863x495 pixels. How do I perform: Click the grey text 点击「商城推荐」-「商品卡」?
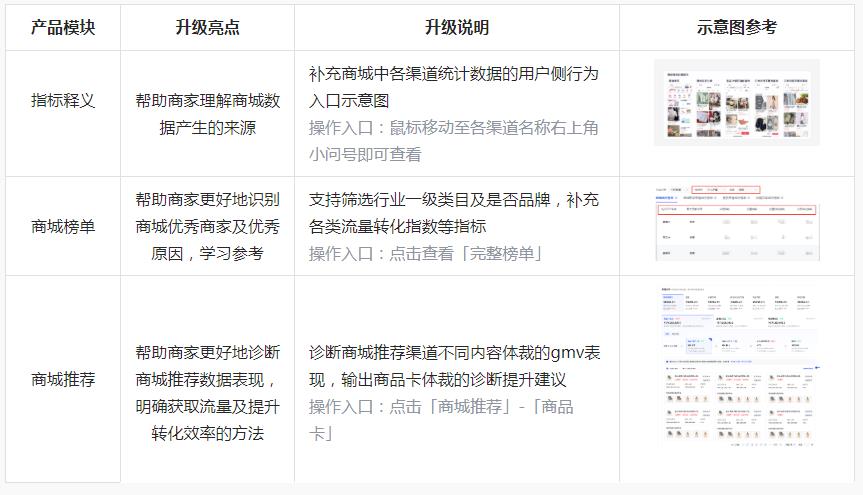point(441,420)
